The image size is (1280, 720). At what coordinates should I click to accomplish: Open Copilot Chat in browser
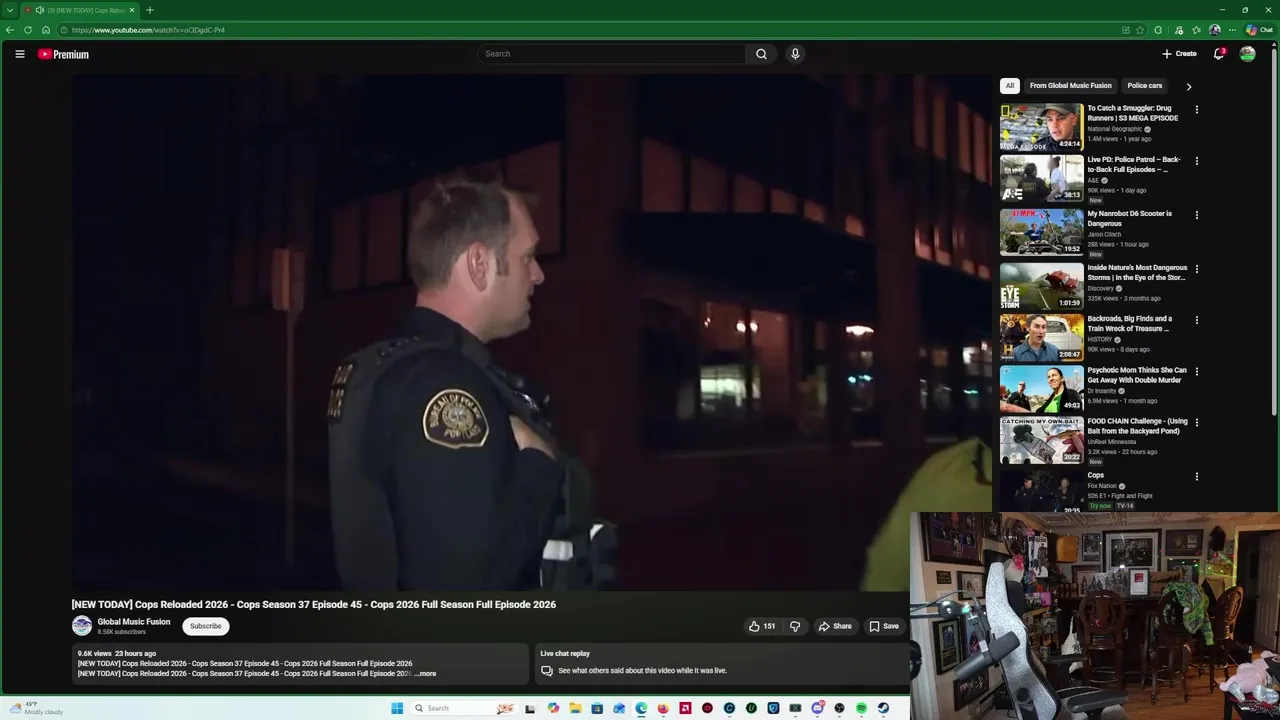(x=1259, y=30)
